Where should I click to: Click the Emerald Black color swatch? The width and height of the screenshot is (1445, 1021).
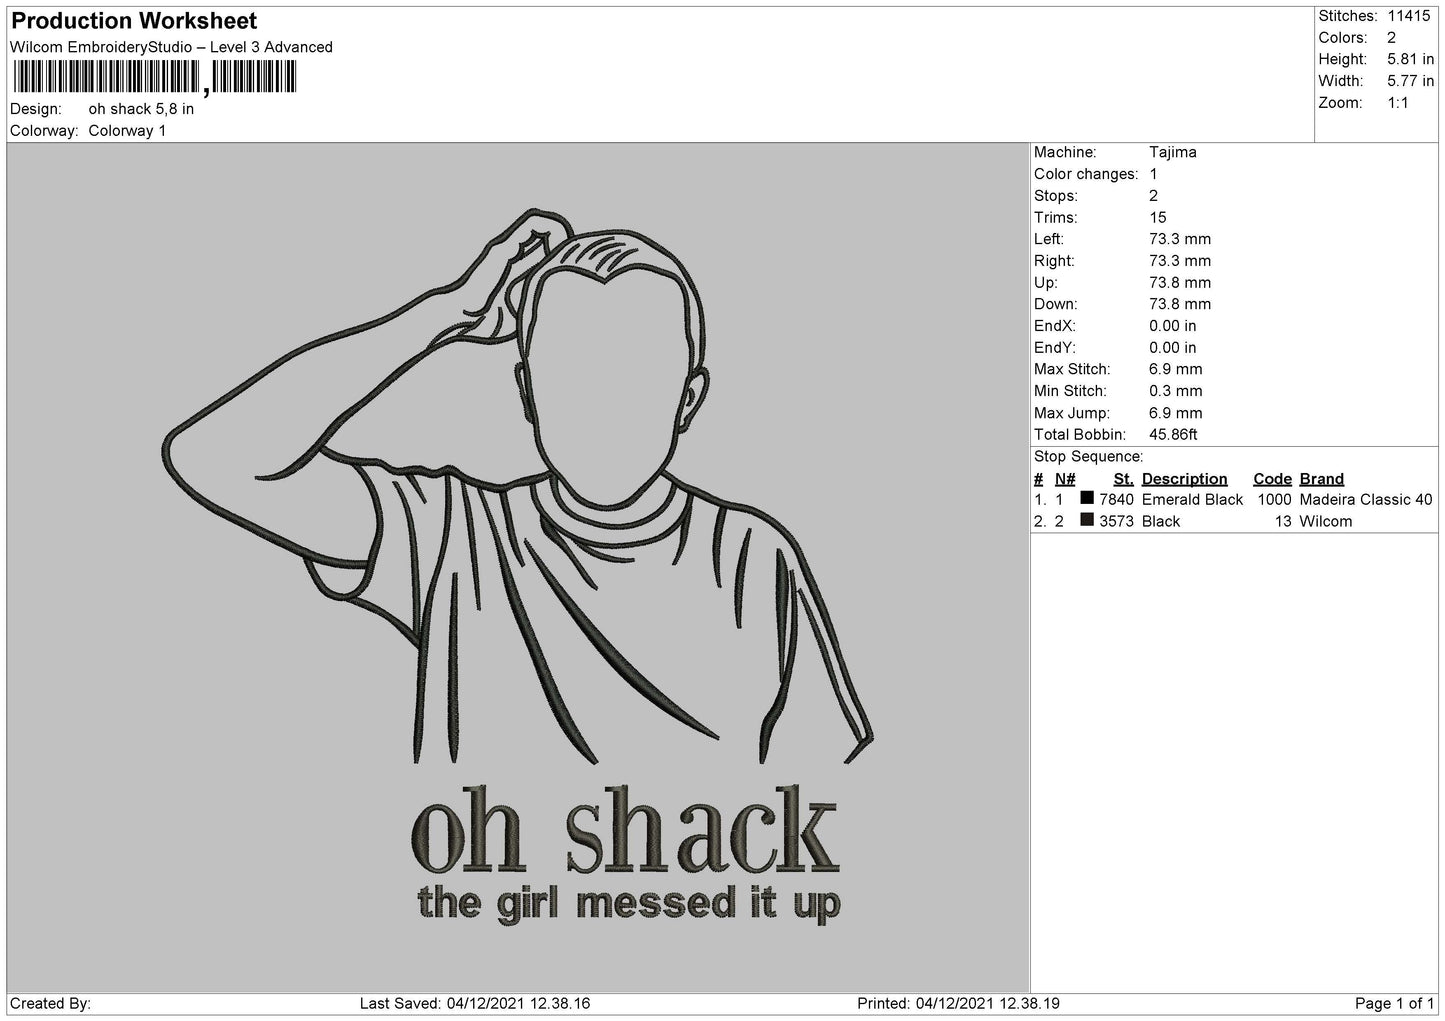(x=1087, y=498)
